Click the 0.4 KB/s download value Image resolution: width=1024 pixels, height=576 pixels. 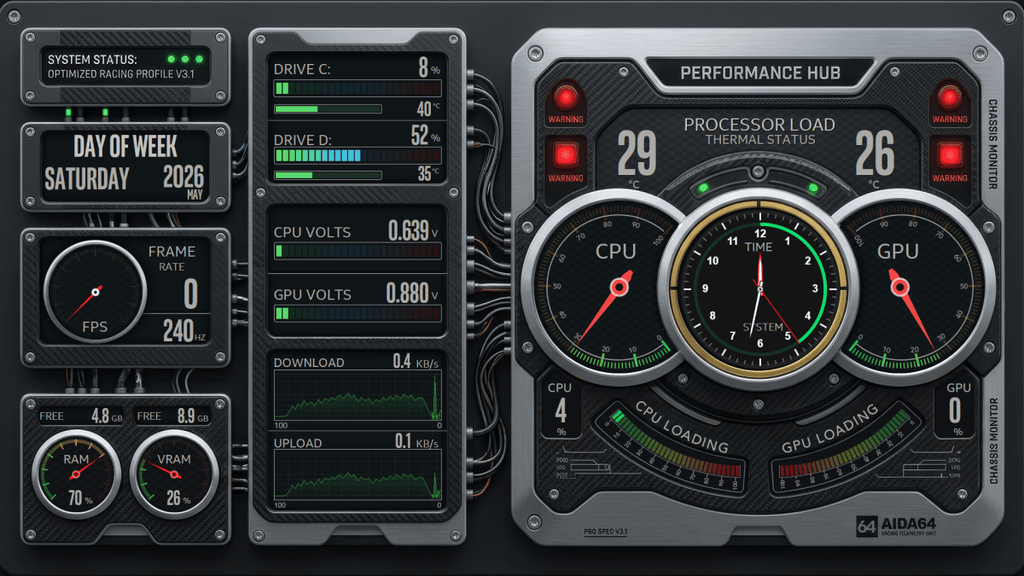[415, 361]
